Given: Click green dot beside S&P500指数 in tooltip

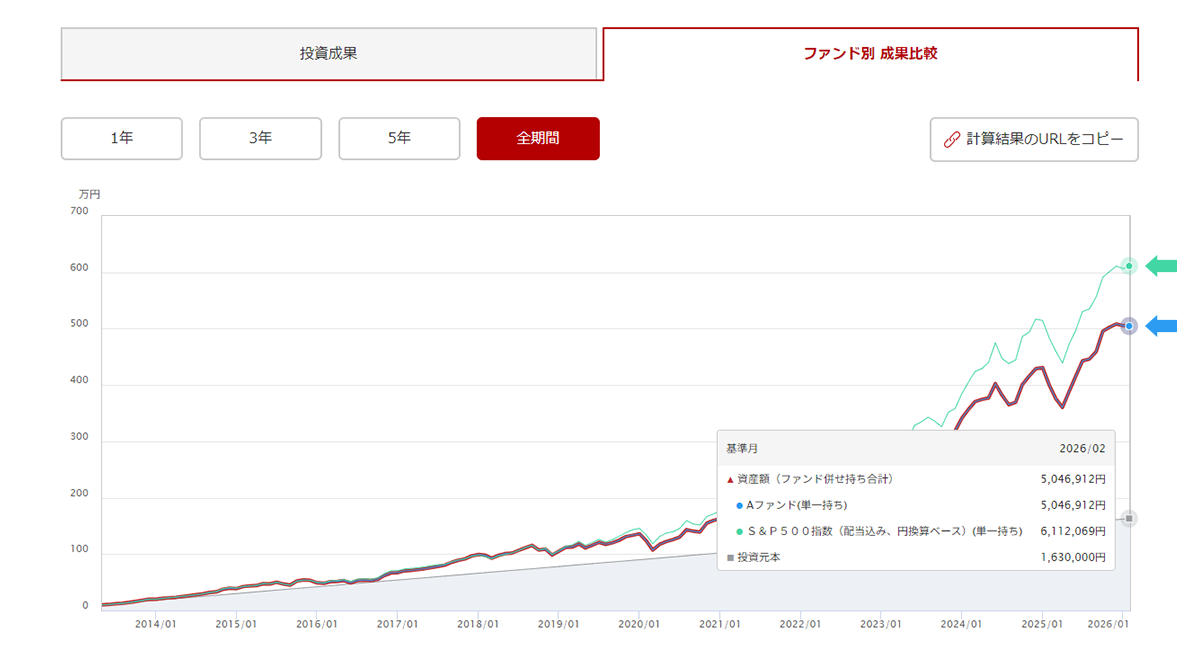Looking at the screenshot, I should coord(739,532).
